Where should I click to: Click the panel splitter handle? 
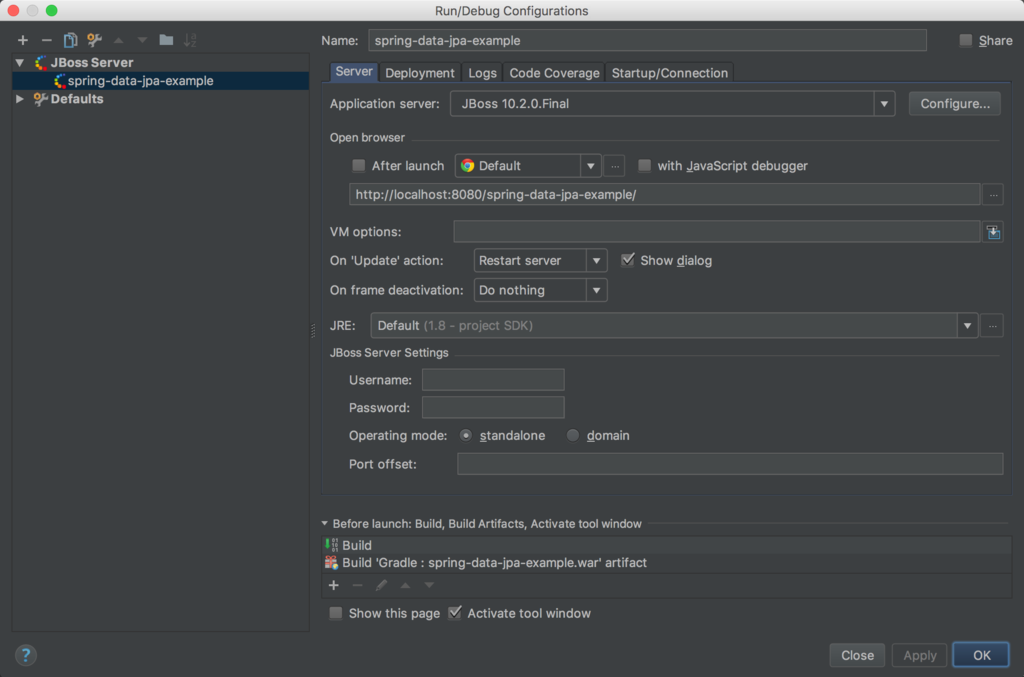coord(313,331)
